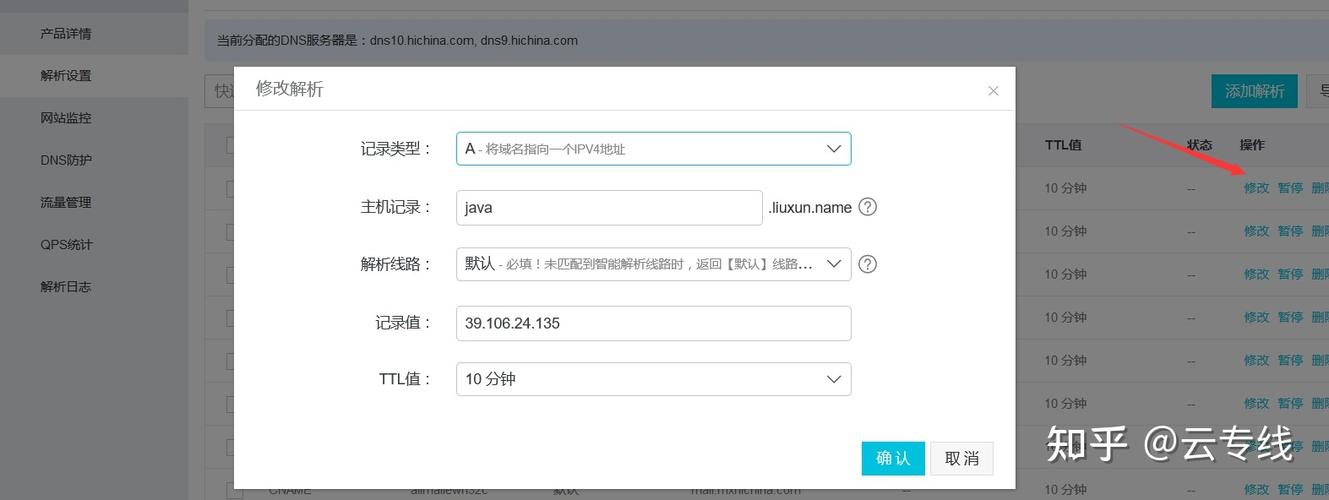Viewport: 1329px width, 500px height.
Task: Click the 记录值 field with 39.106.24.135
Action: pyautogui.click(x=653, y=323)
